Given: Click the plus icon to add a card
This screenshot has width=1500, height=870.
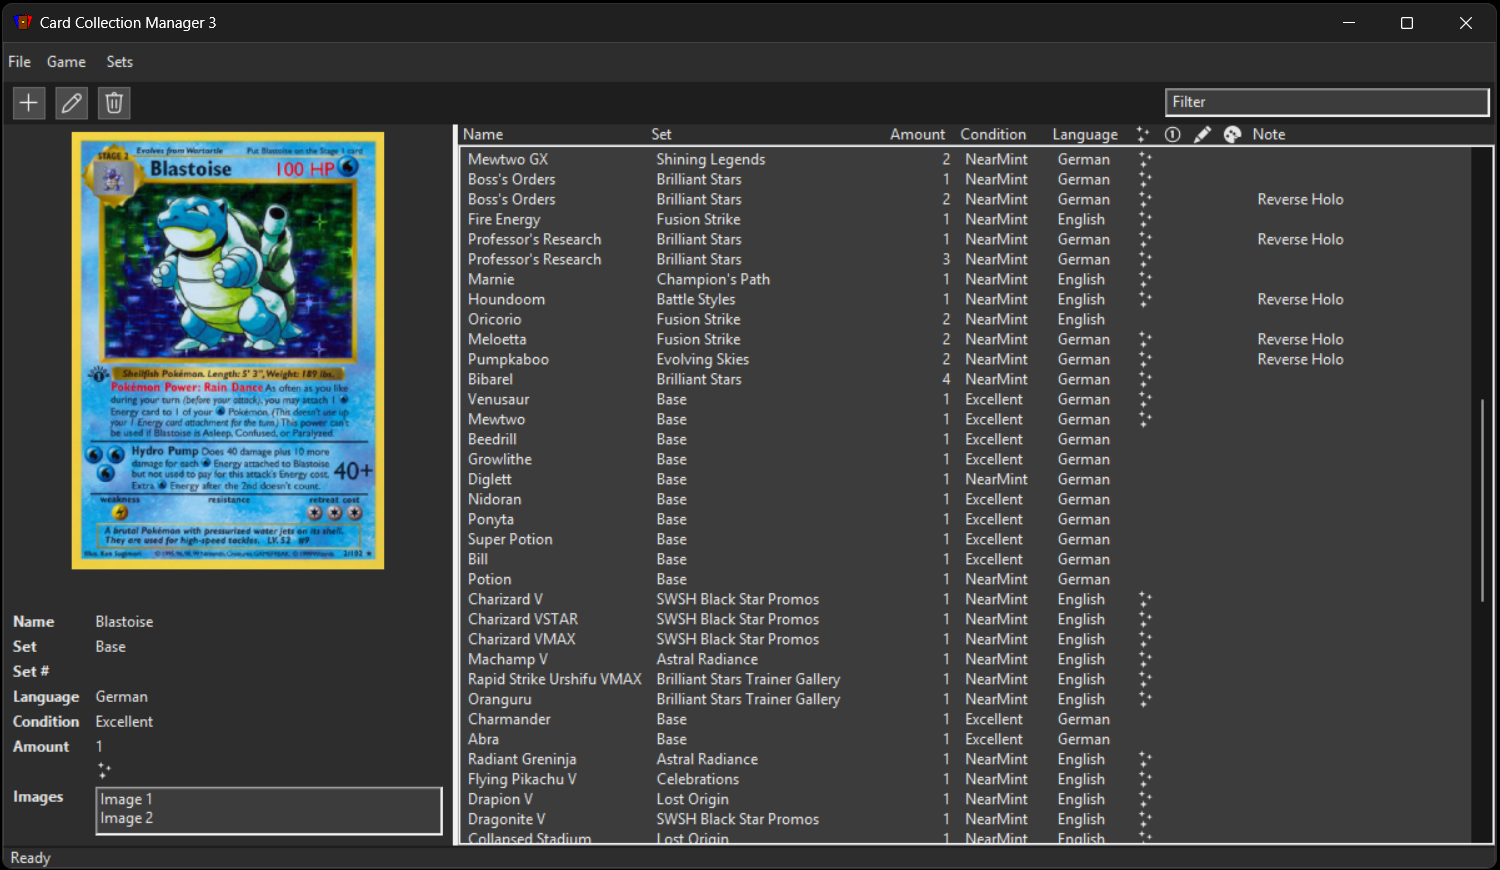Looking at the screenshot, I should (29, 102).
